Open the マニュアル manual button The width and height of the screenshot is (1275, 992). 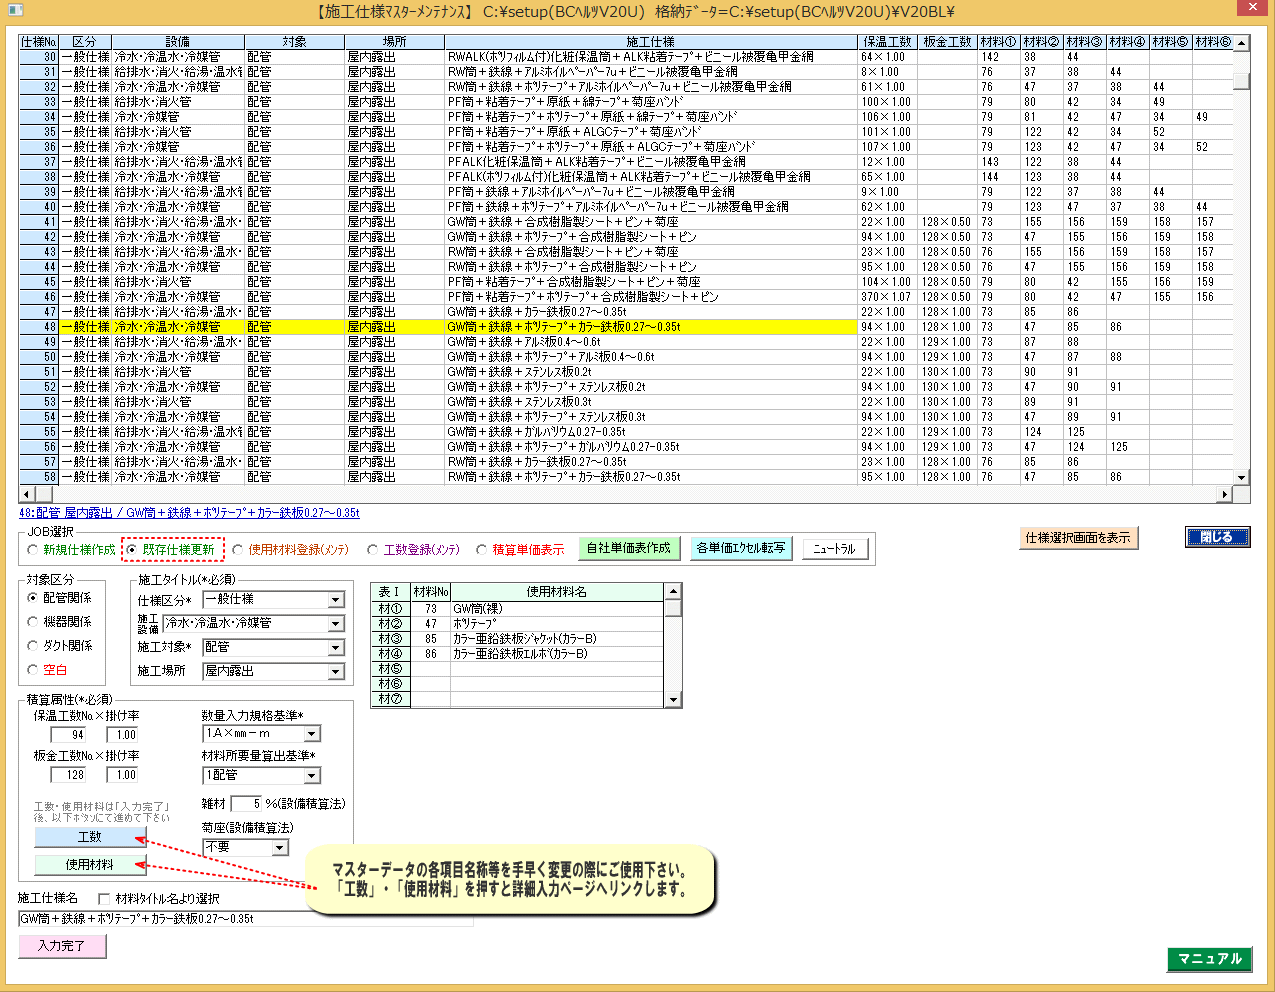1209,959
